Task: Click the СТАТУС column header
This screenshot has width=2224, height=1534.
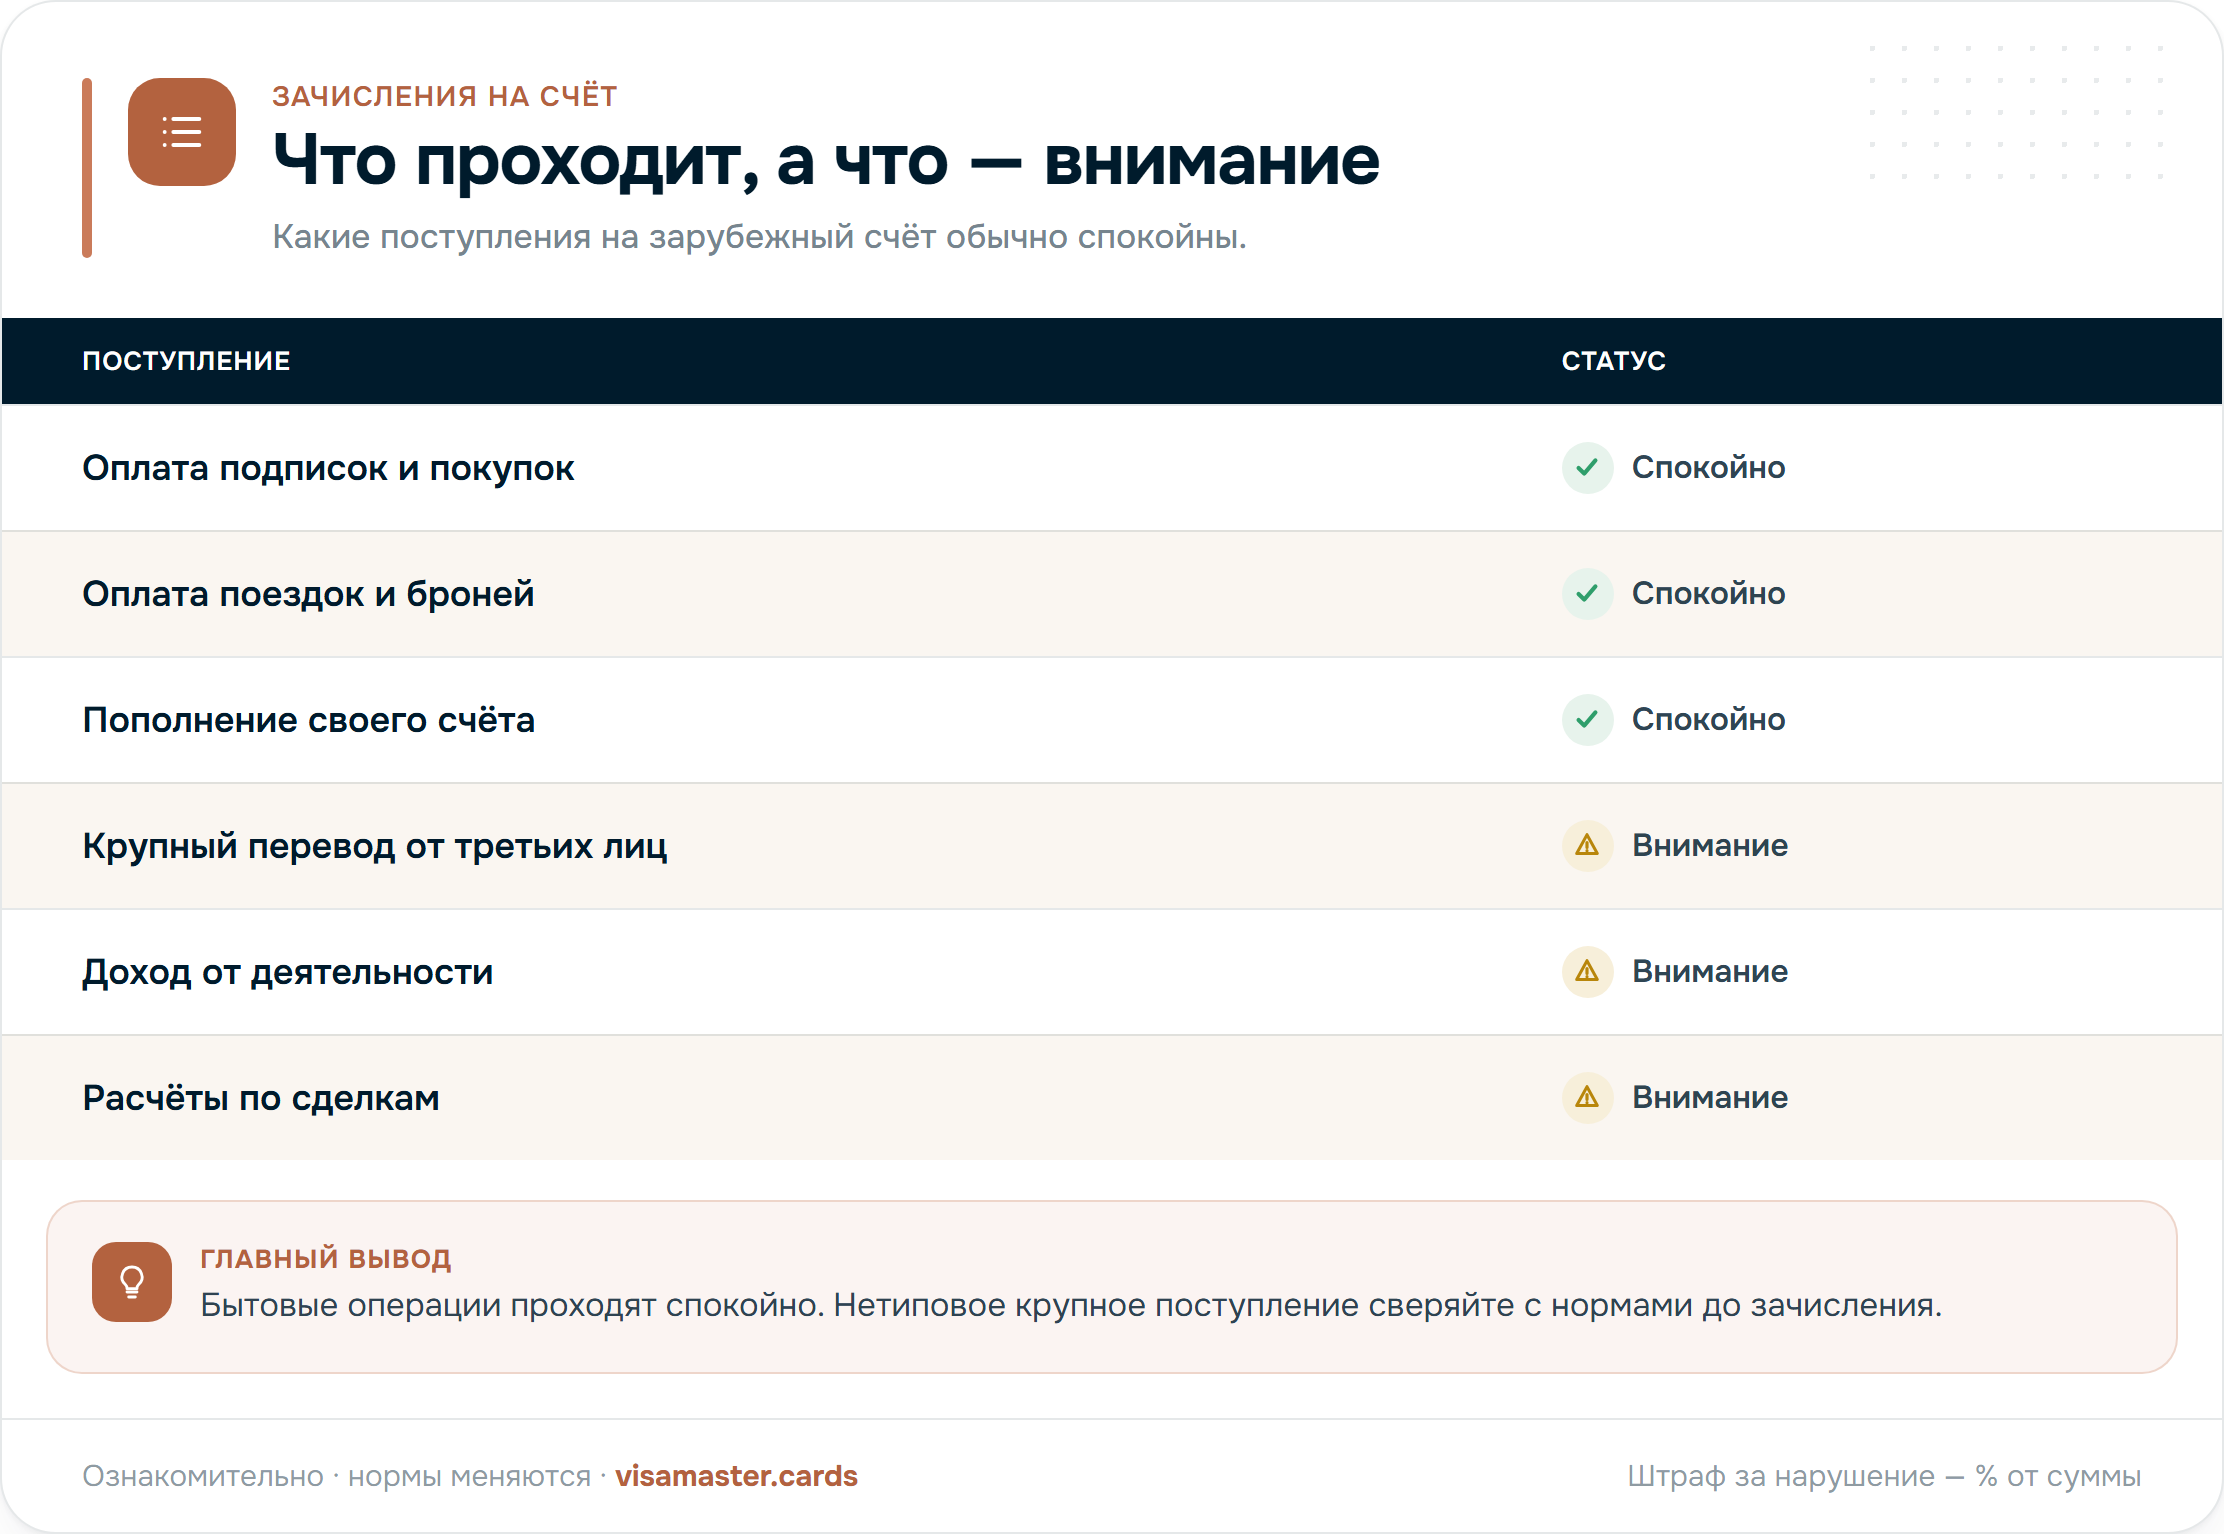Action: [1614, 361]
